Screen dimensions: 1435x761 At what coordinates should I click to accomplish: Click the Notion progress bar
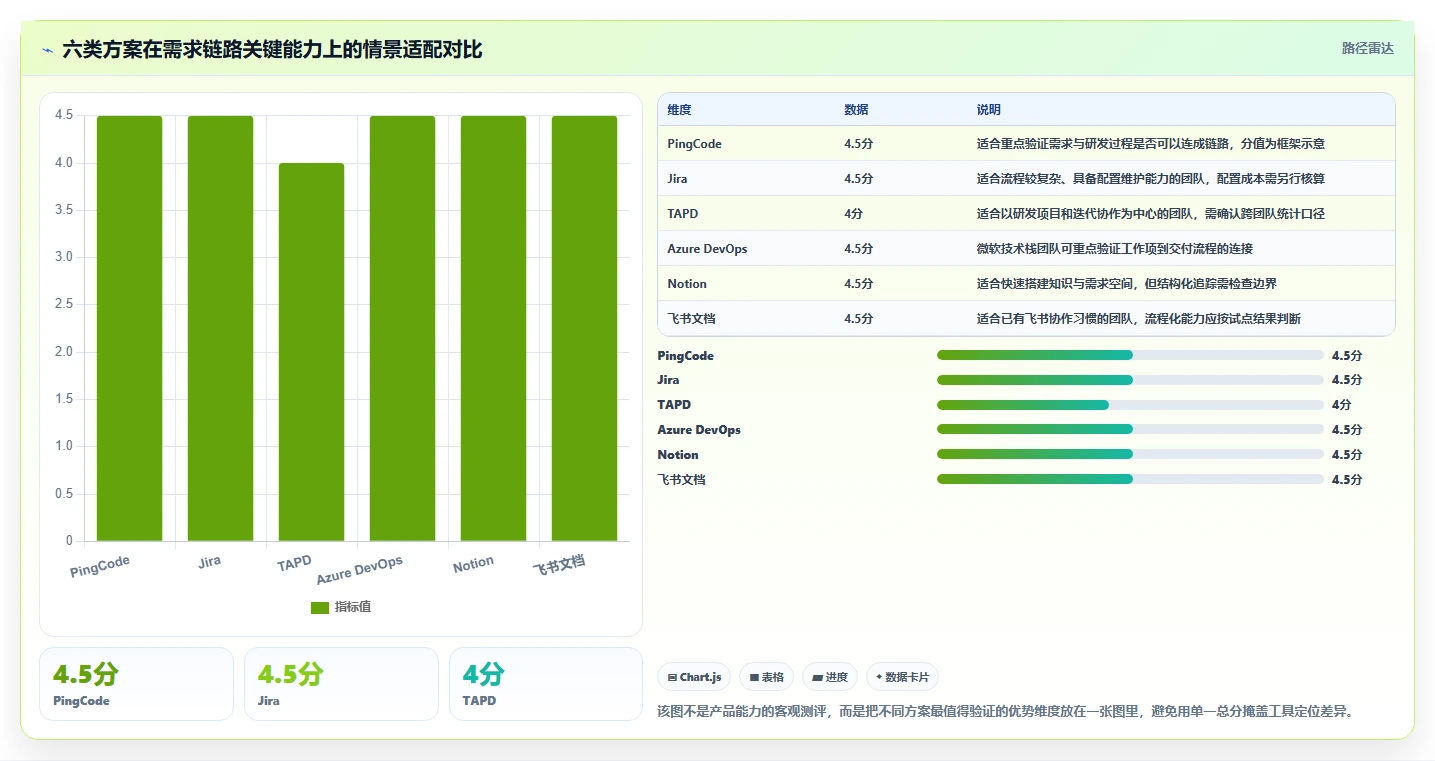pos(1130,455)
